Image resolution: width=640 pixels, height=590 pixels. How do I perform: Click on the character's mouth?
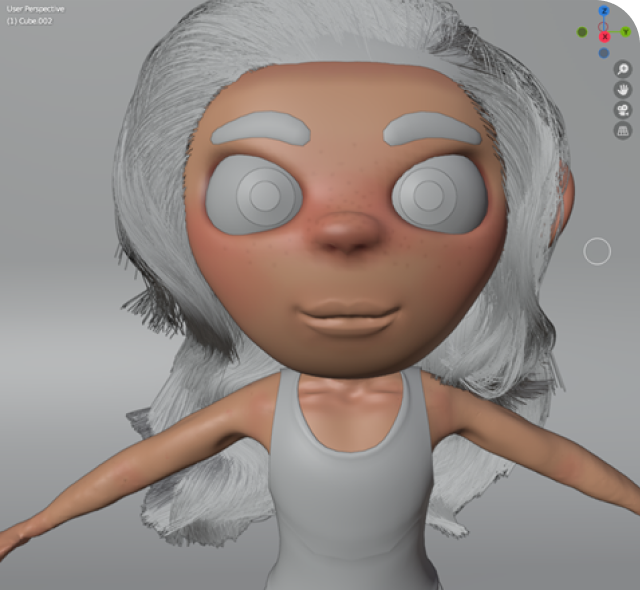point(347,317)
